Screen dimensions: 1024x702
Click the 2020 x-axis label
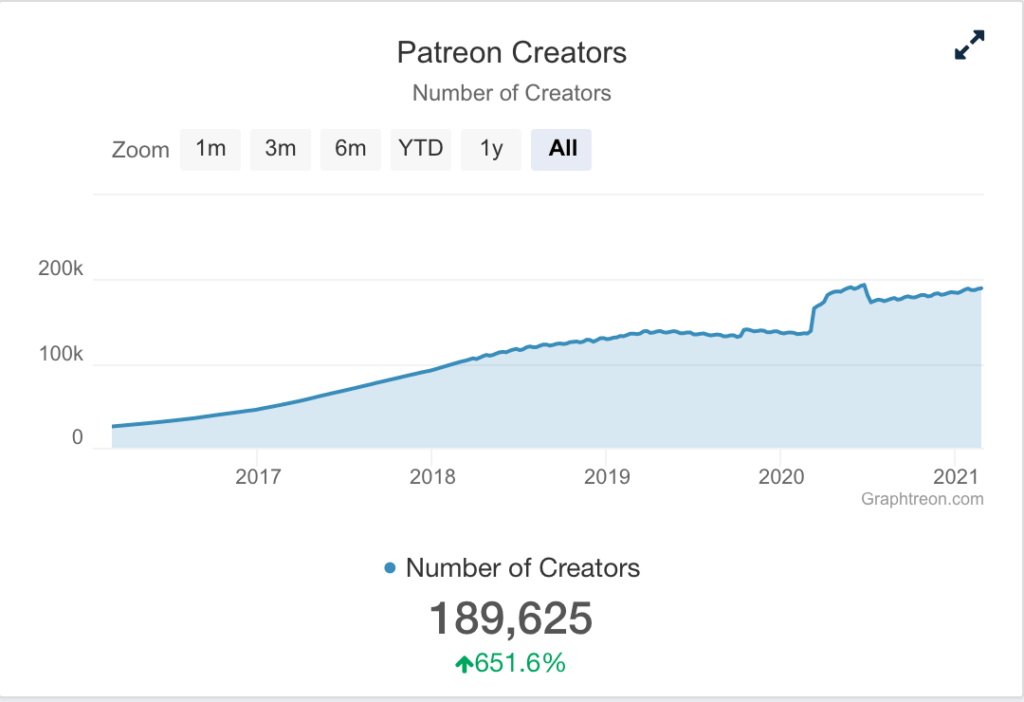(781, 477)
